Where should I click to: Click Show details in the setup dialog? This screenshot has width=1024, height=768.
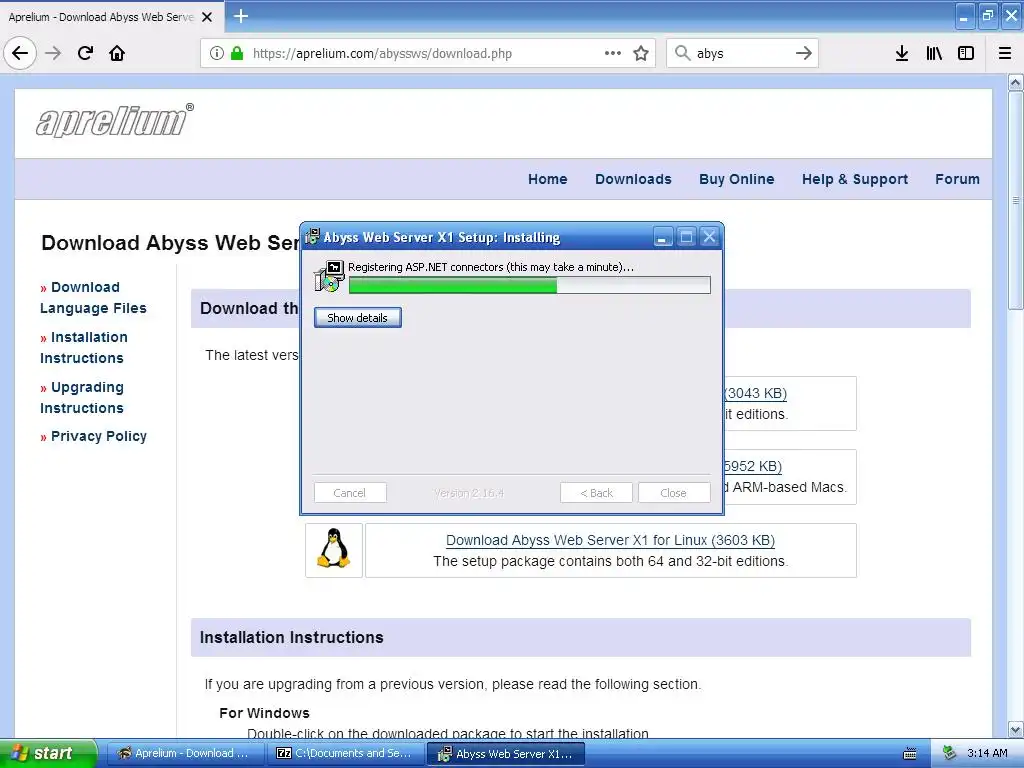[357, 317]
